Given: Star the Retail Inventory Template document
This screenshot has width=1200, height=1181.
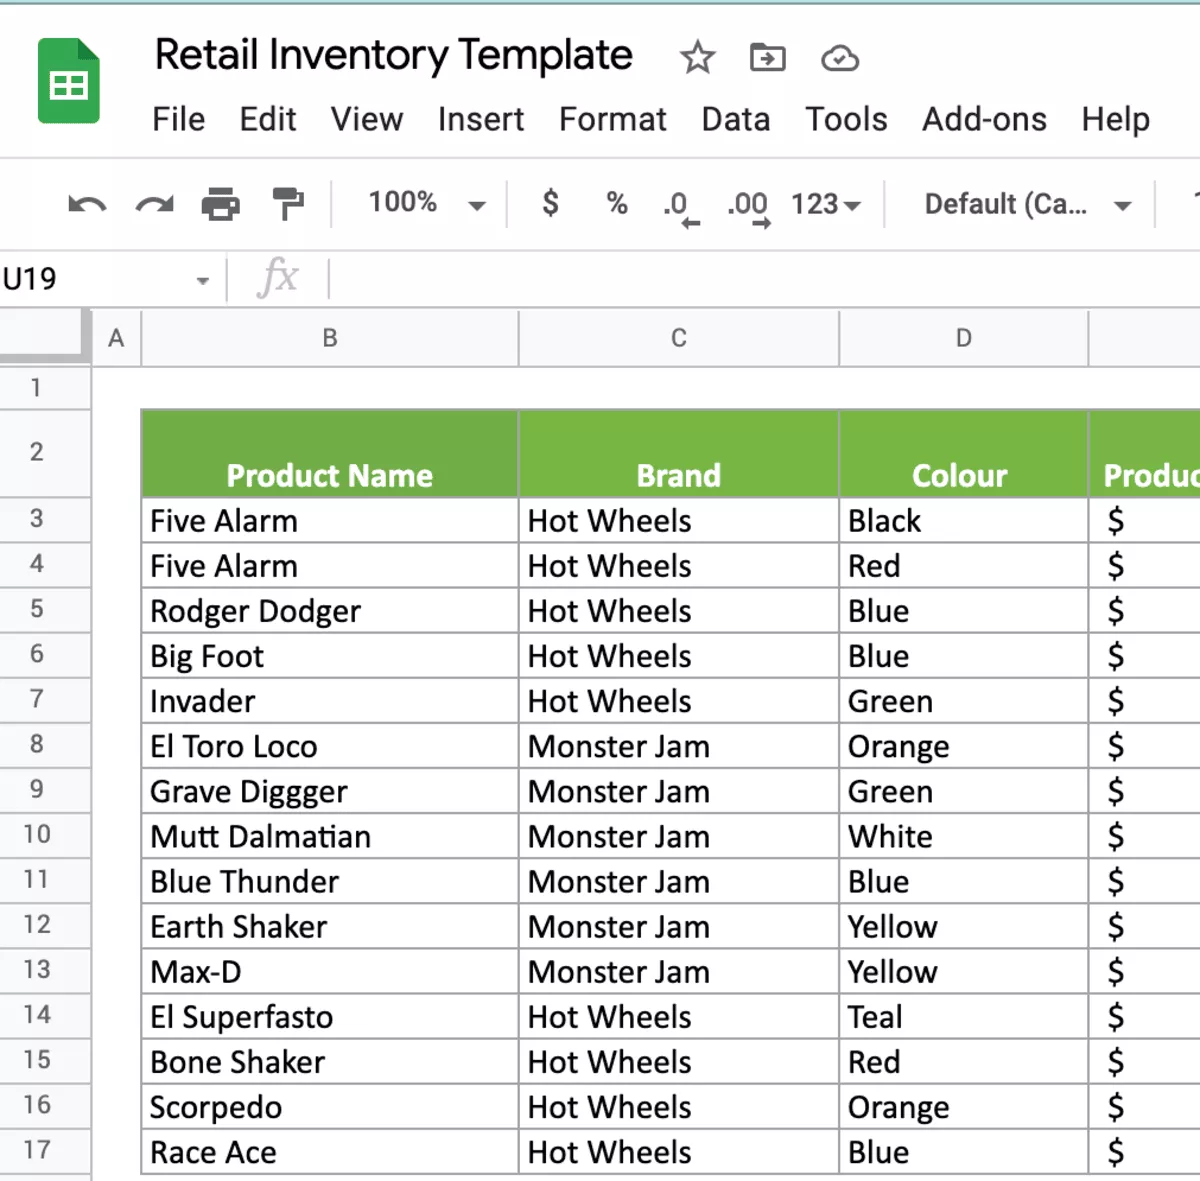Looking at the screenshot, I should click(x=697, y=58).
